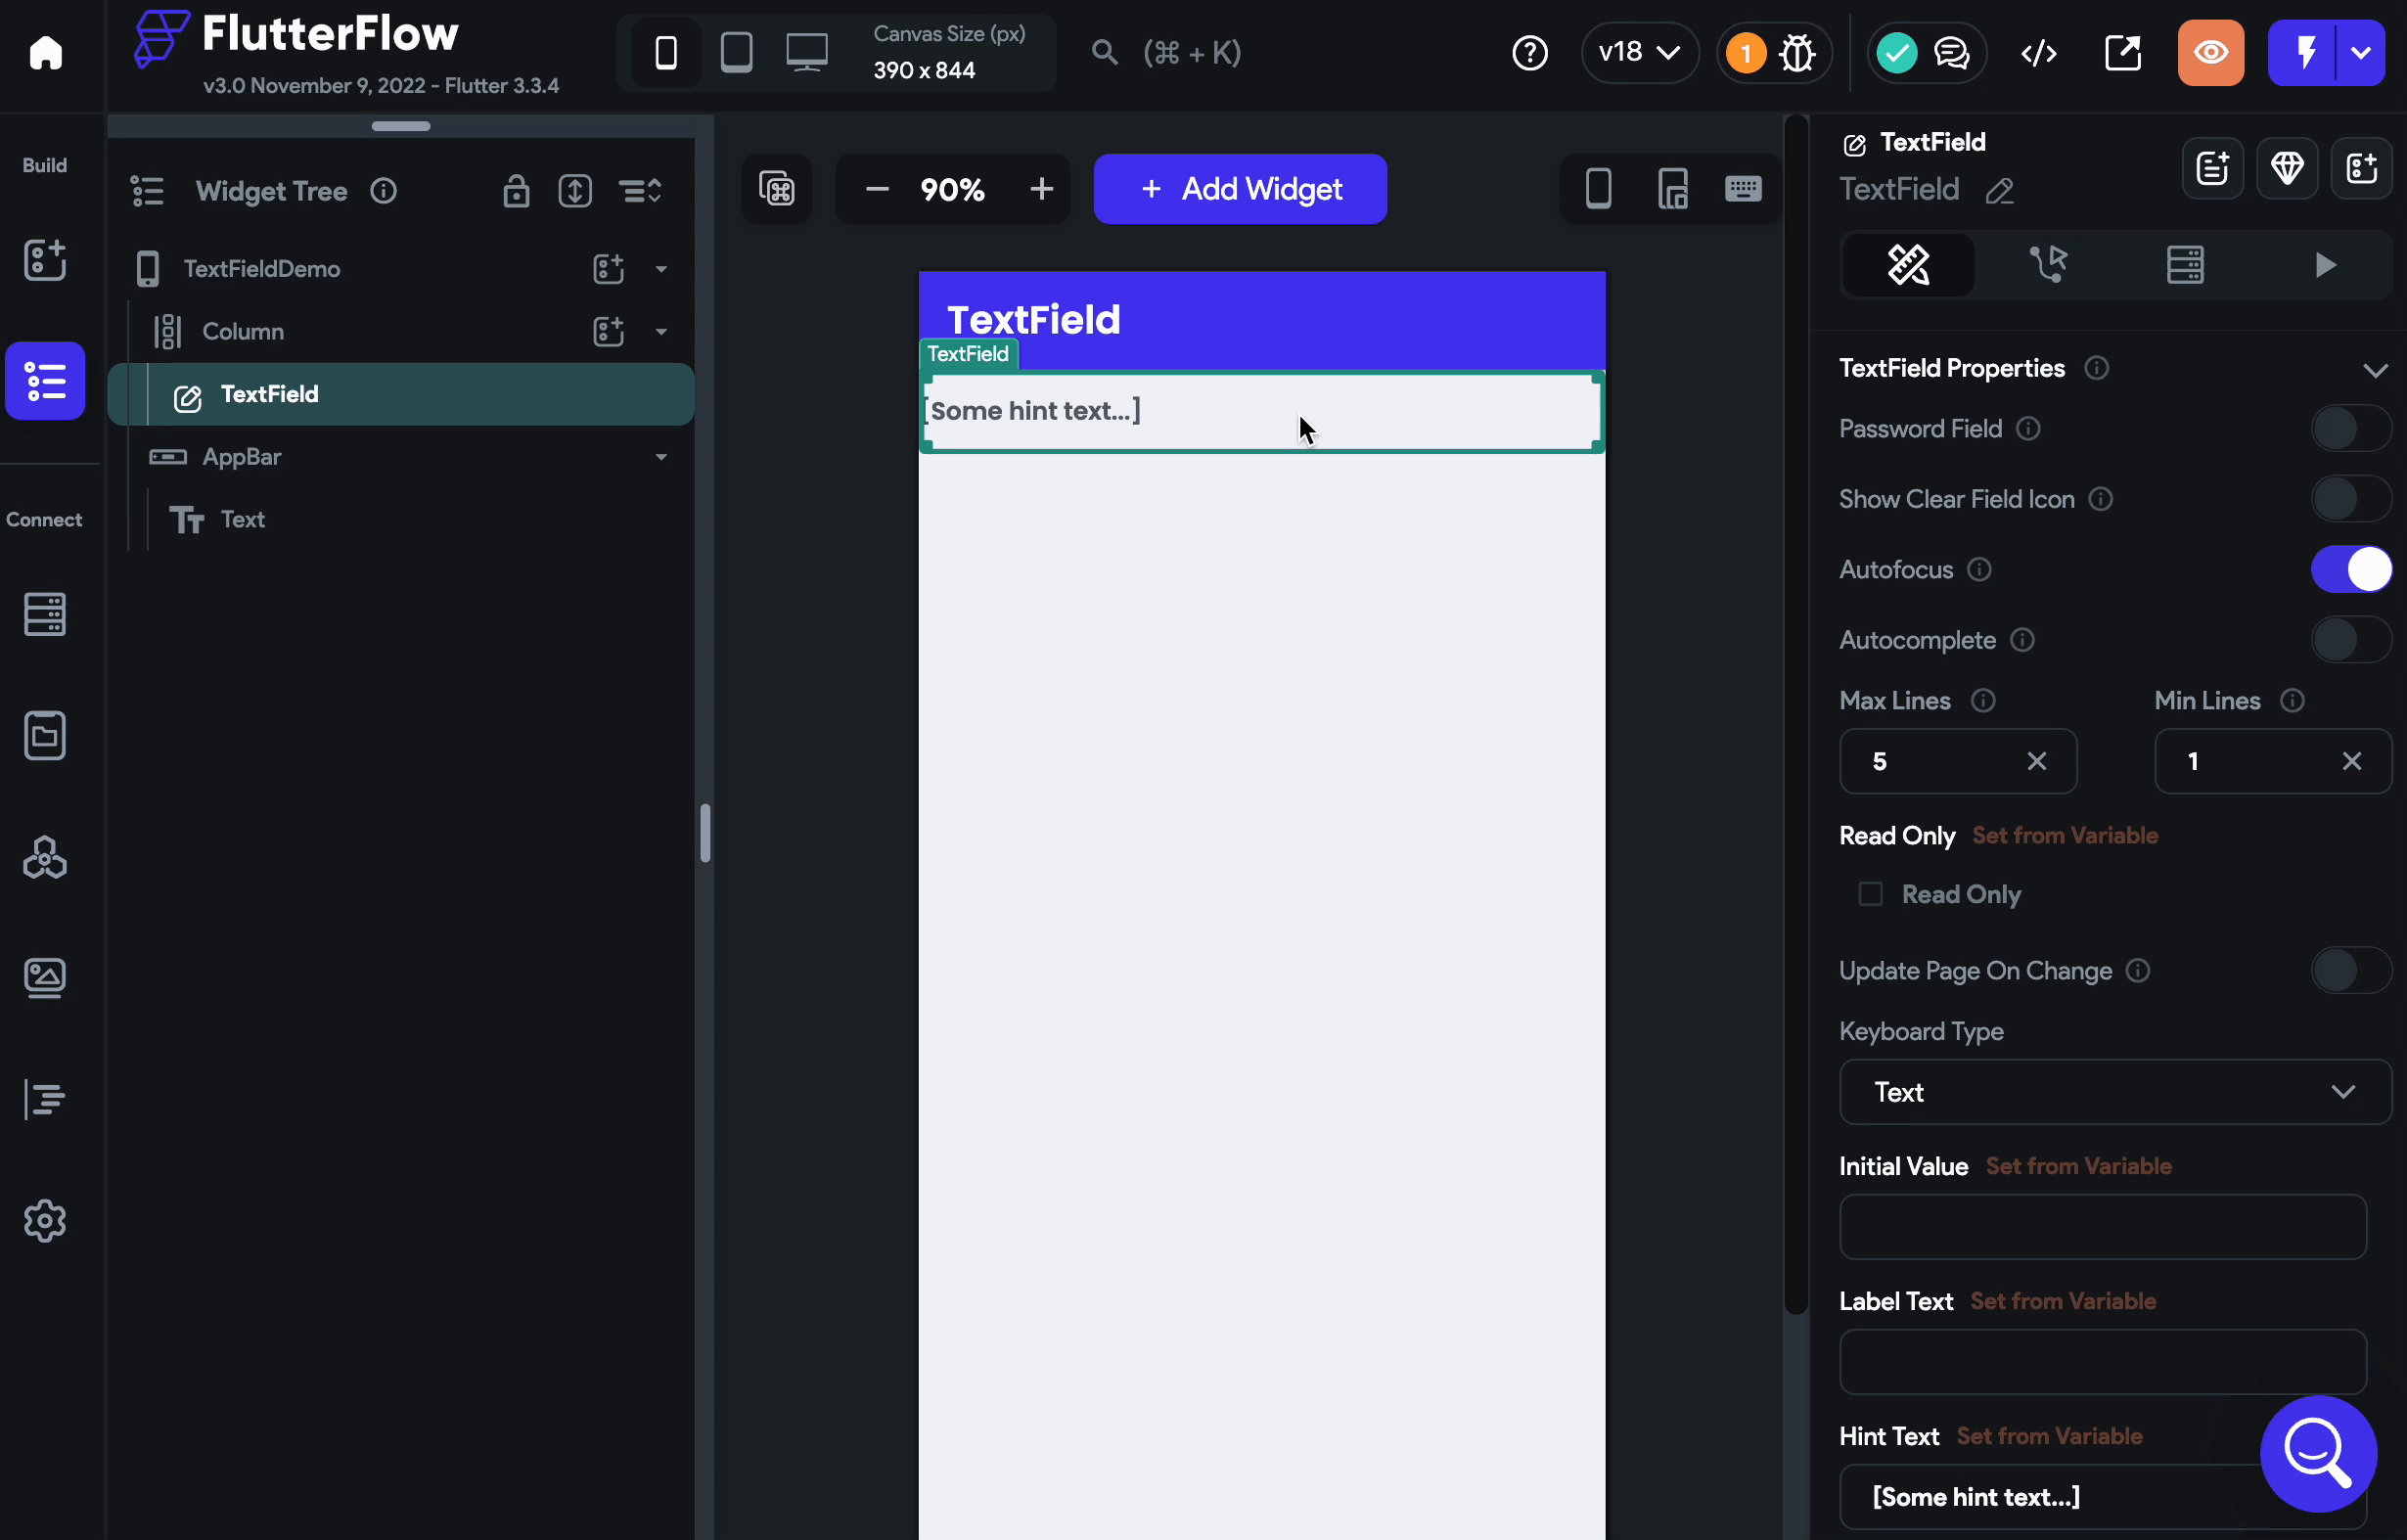Click Set from Variable for Label Text

(x=2062, y=1301)
